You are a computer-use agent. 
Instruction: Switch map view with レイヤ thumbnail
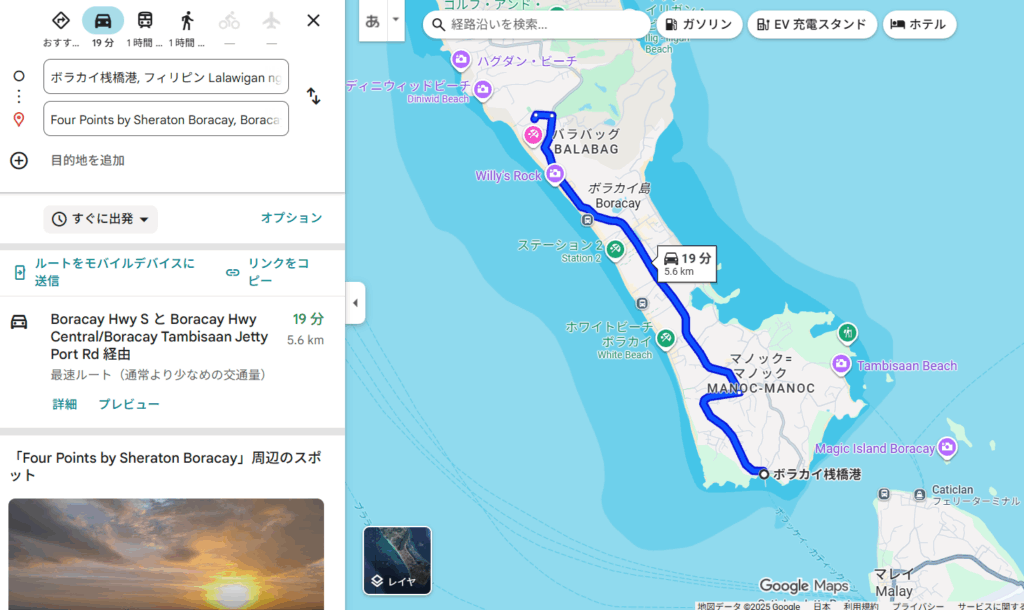coord(397,560)
